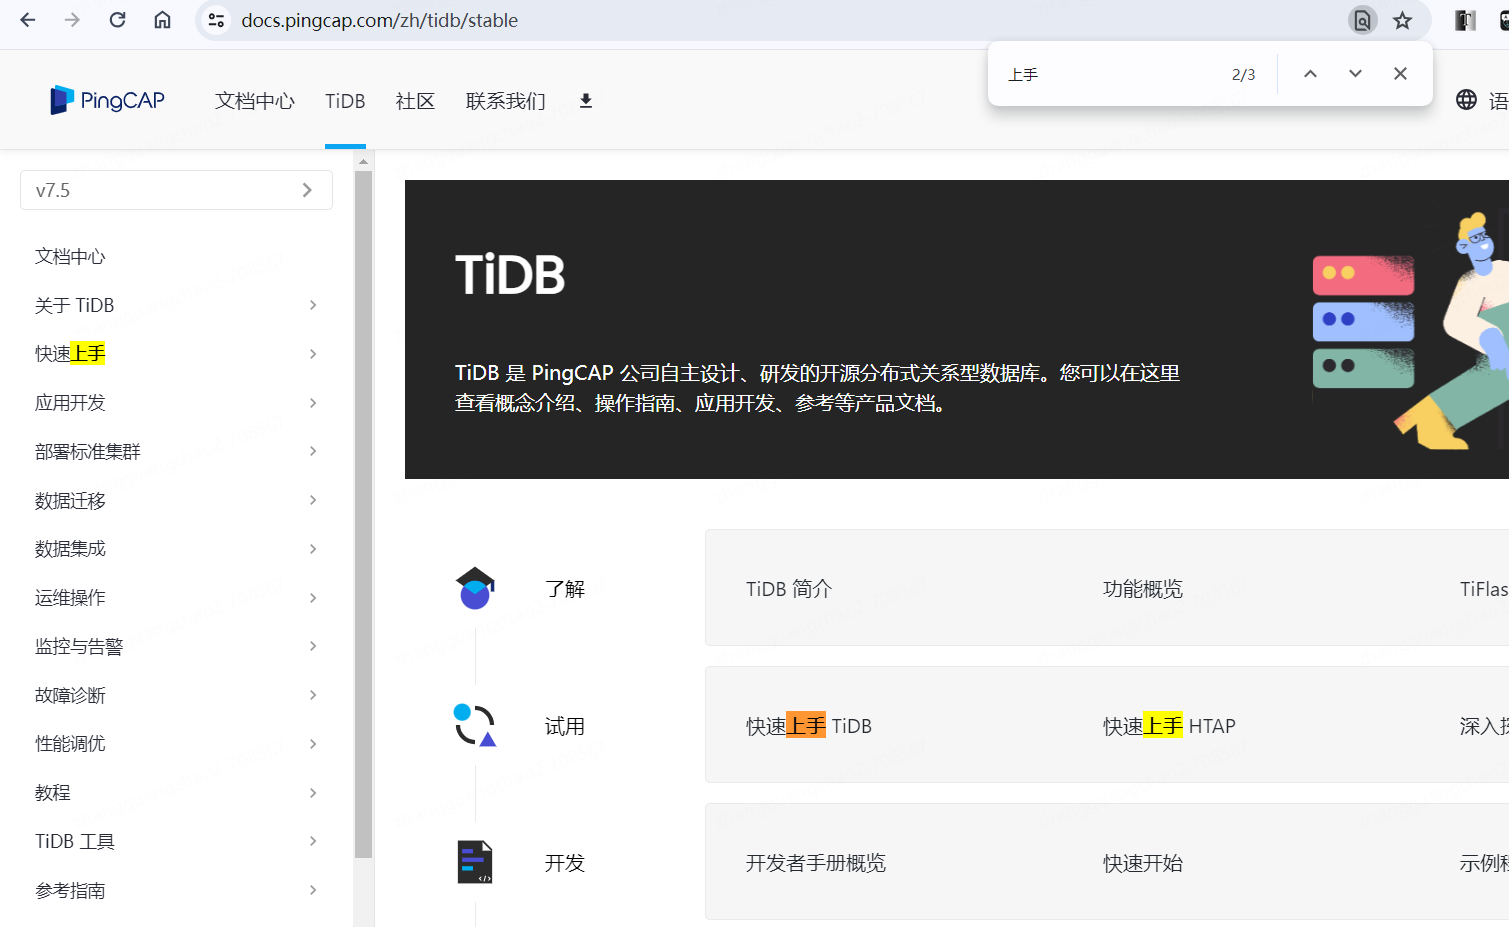Close the find-in-page bar
This screenshot has height=927, width=1509.
[1400, 74]
